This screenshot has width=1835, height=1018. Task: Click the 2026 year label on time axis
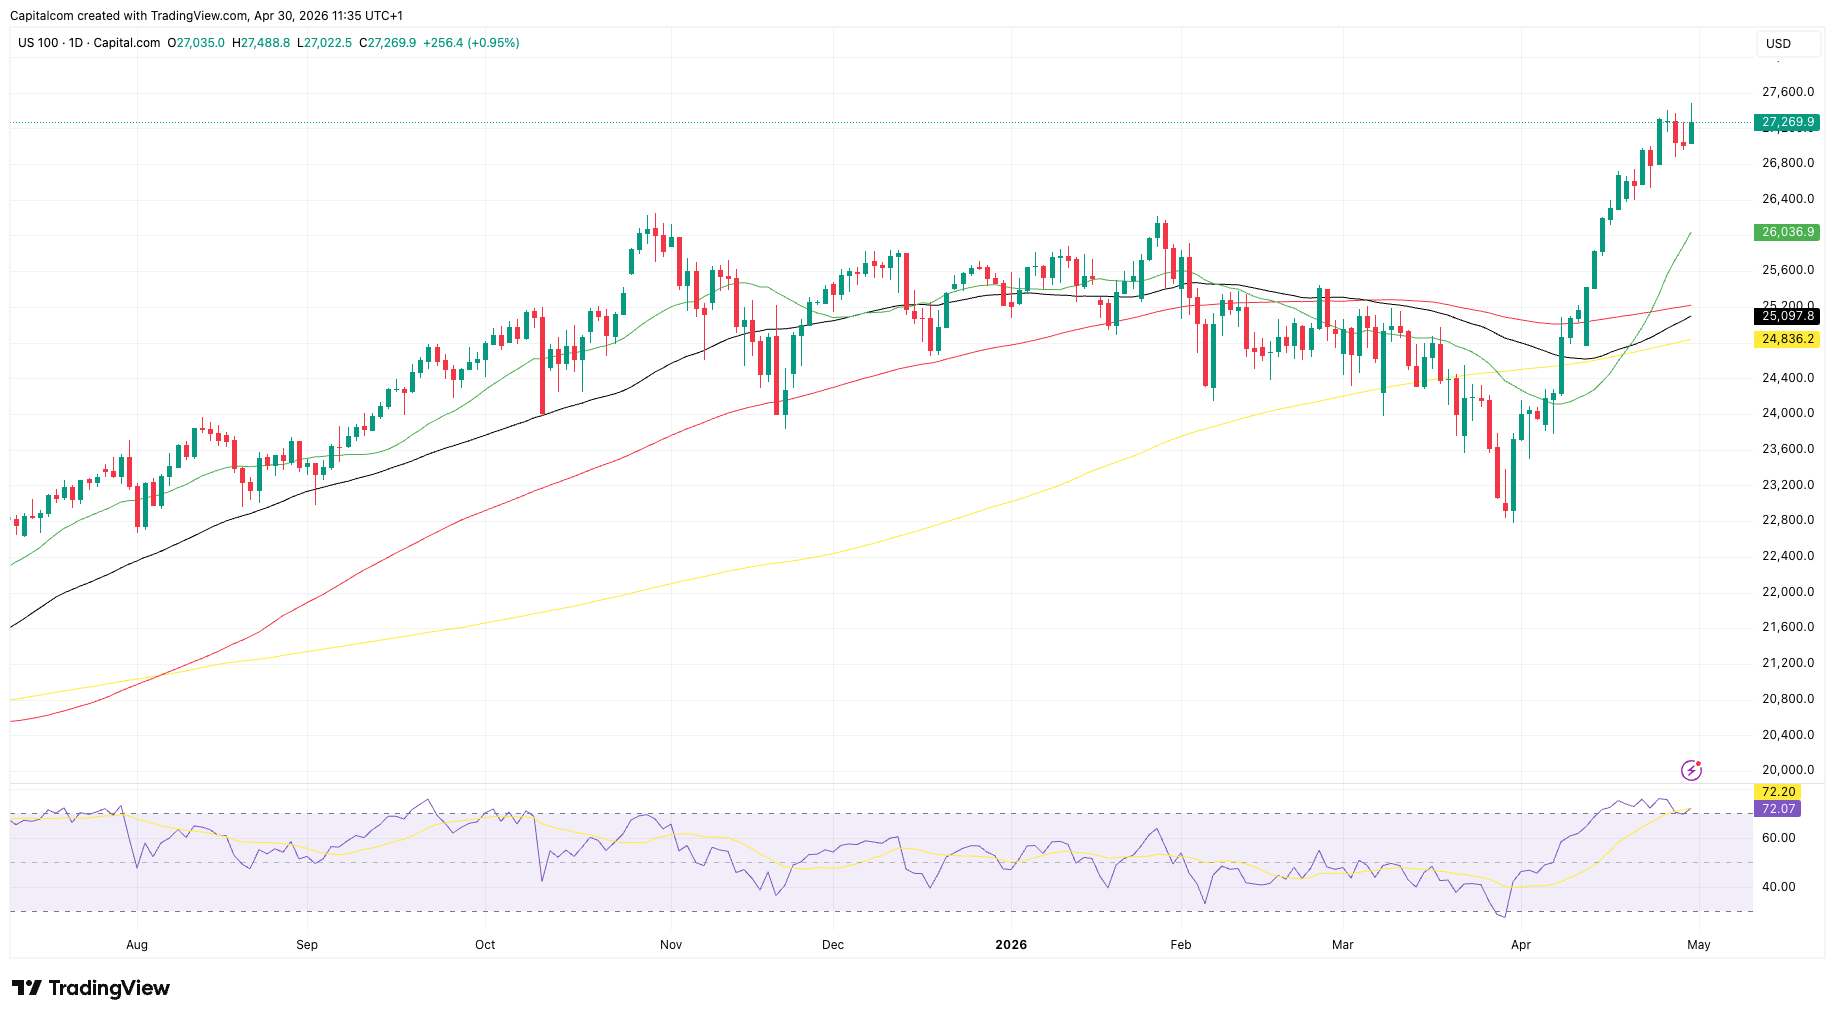[1011, 945]
